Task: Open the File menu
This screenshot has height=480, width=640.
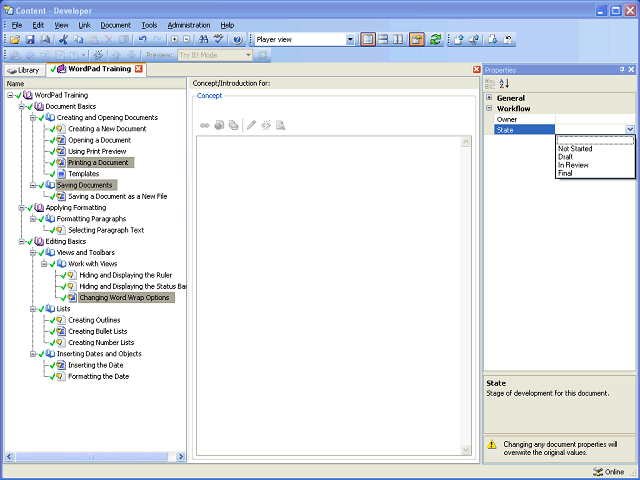Action: (x=17, y=25)
